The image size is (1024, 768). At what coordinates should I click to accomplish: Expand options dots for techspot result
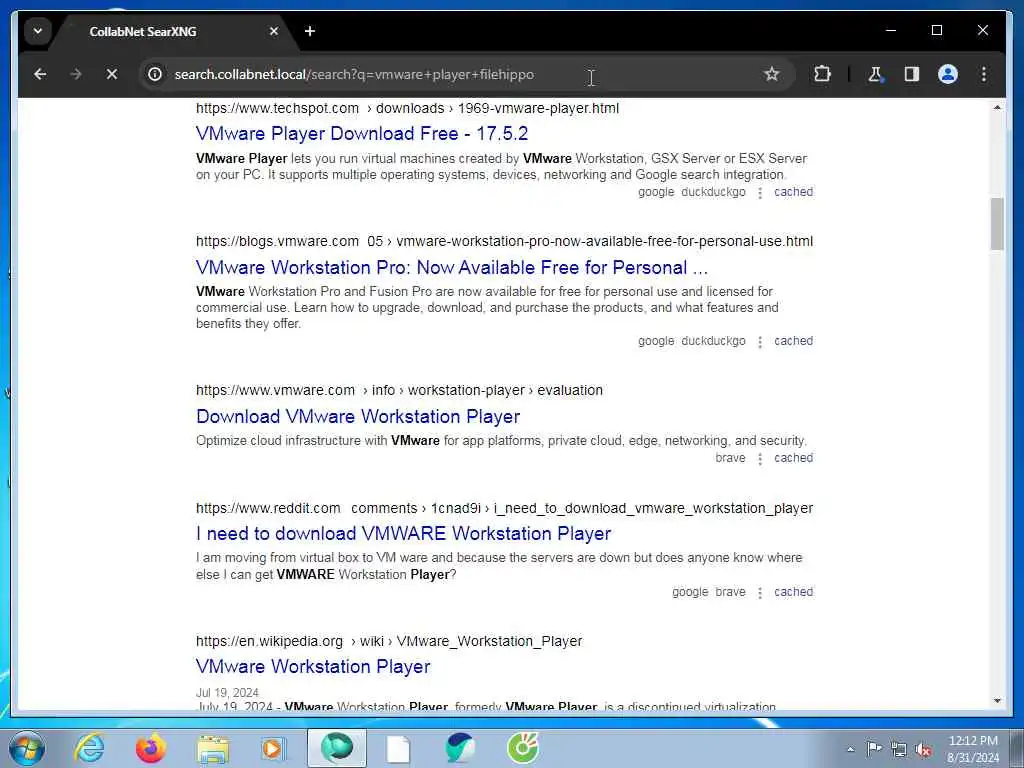click(x=760, y=193)
